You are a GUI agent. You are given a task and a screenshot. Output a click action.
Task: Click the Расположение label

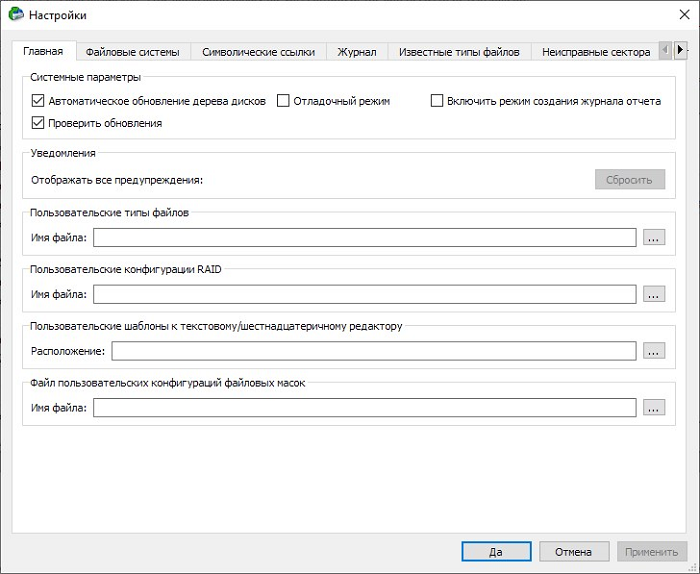[x=68, y=351]
